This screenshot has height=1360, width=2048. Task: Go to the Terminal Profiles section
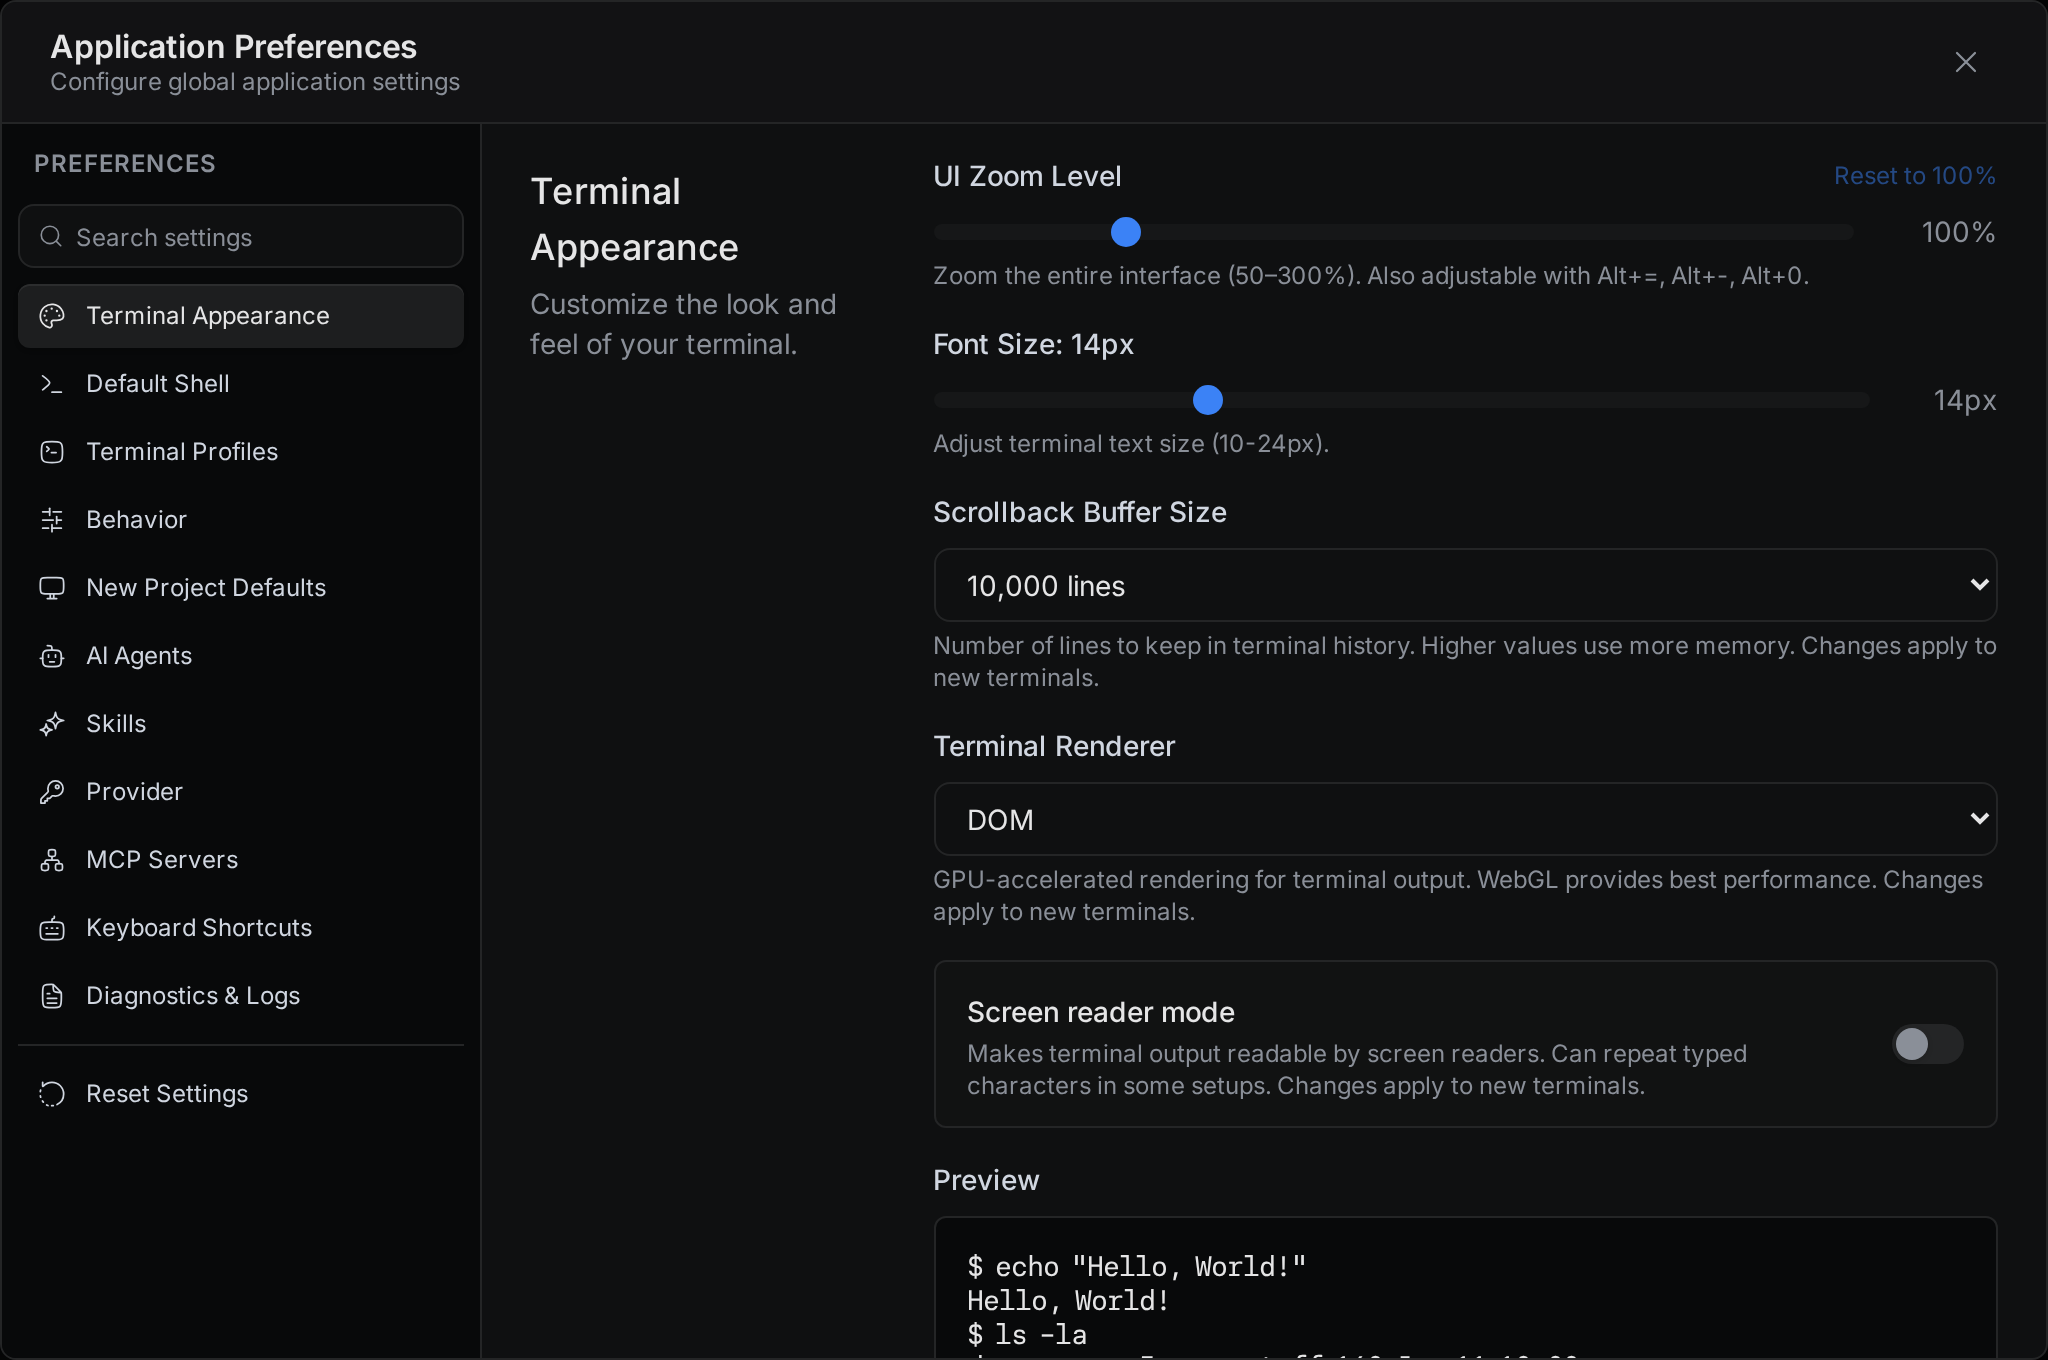(241, 452)
